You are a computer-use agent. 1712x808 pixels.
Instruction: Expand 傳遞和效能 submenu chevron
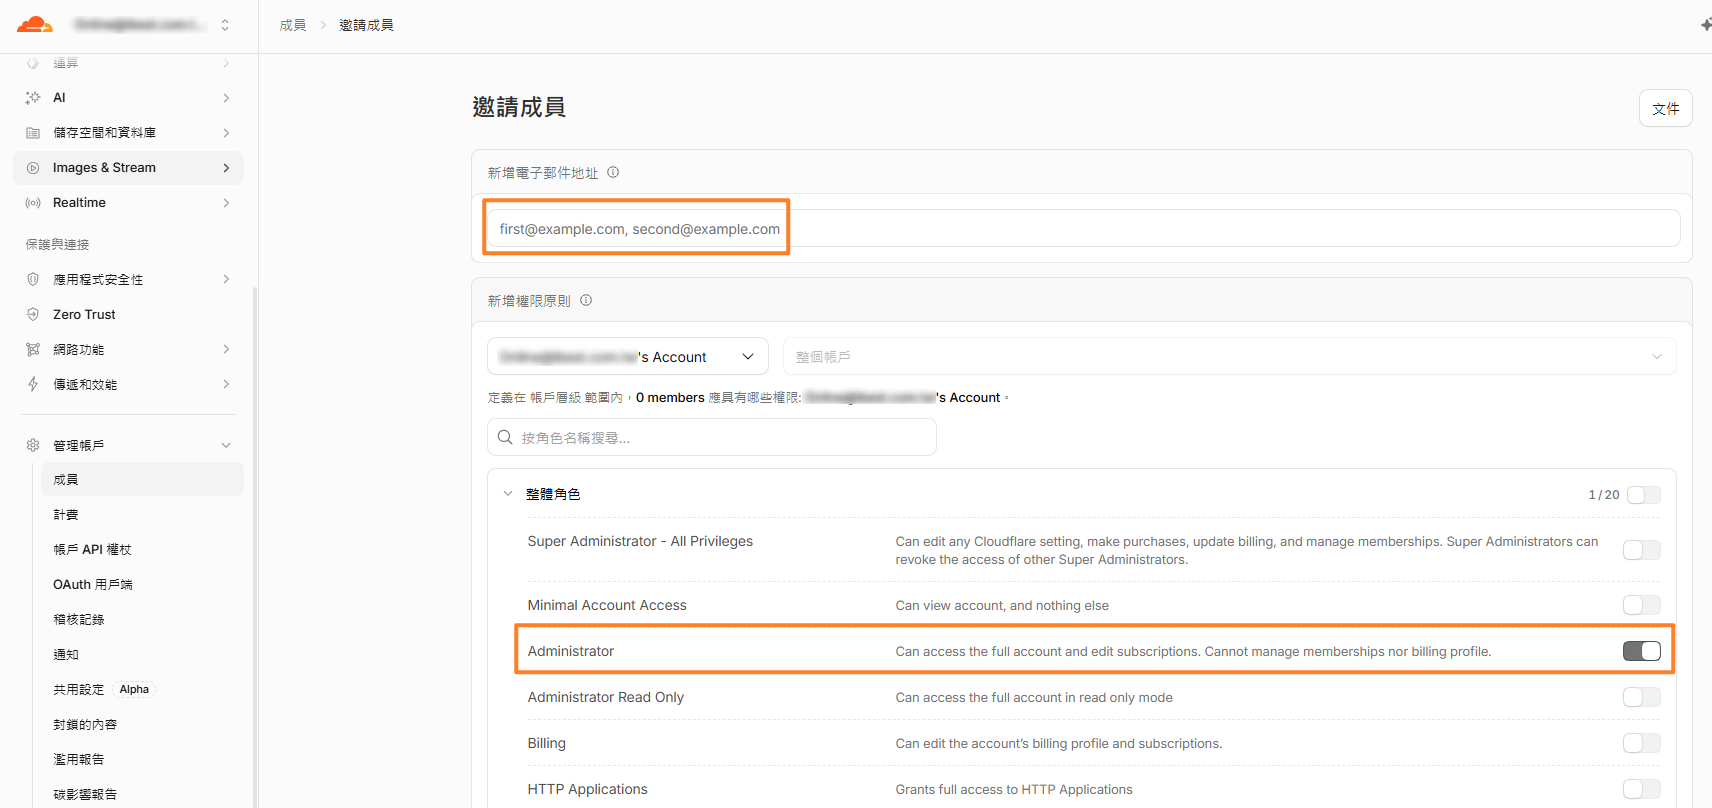(x=226, y=385)
